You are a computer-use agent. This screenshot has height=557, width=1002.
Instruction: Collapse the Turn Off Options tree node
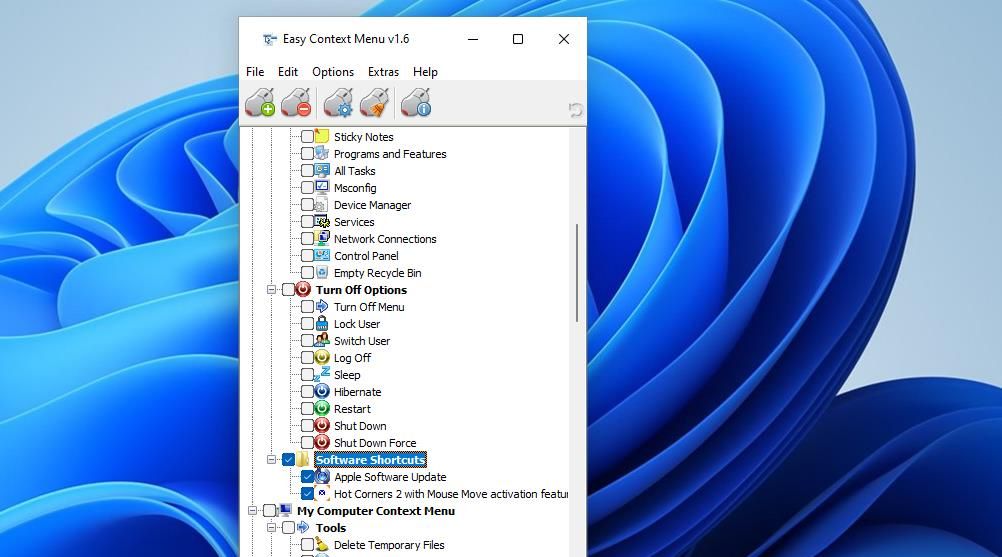[x=271, y=290]
